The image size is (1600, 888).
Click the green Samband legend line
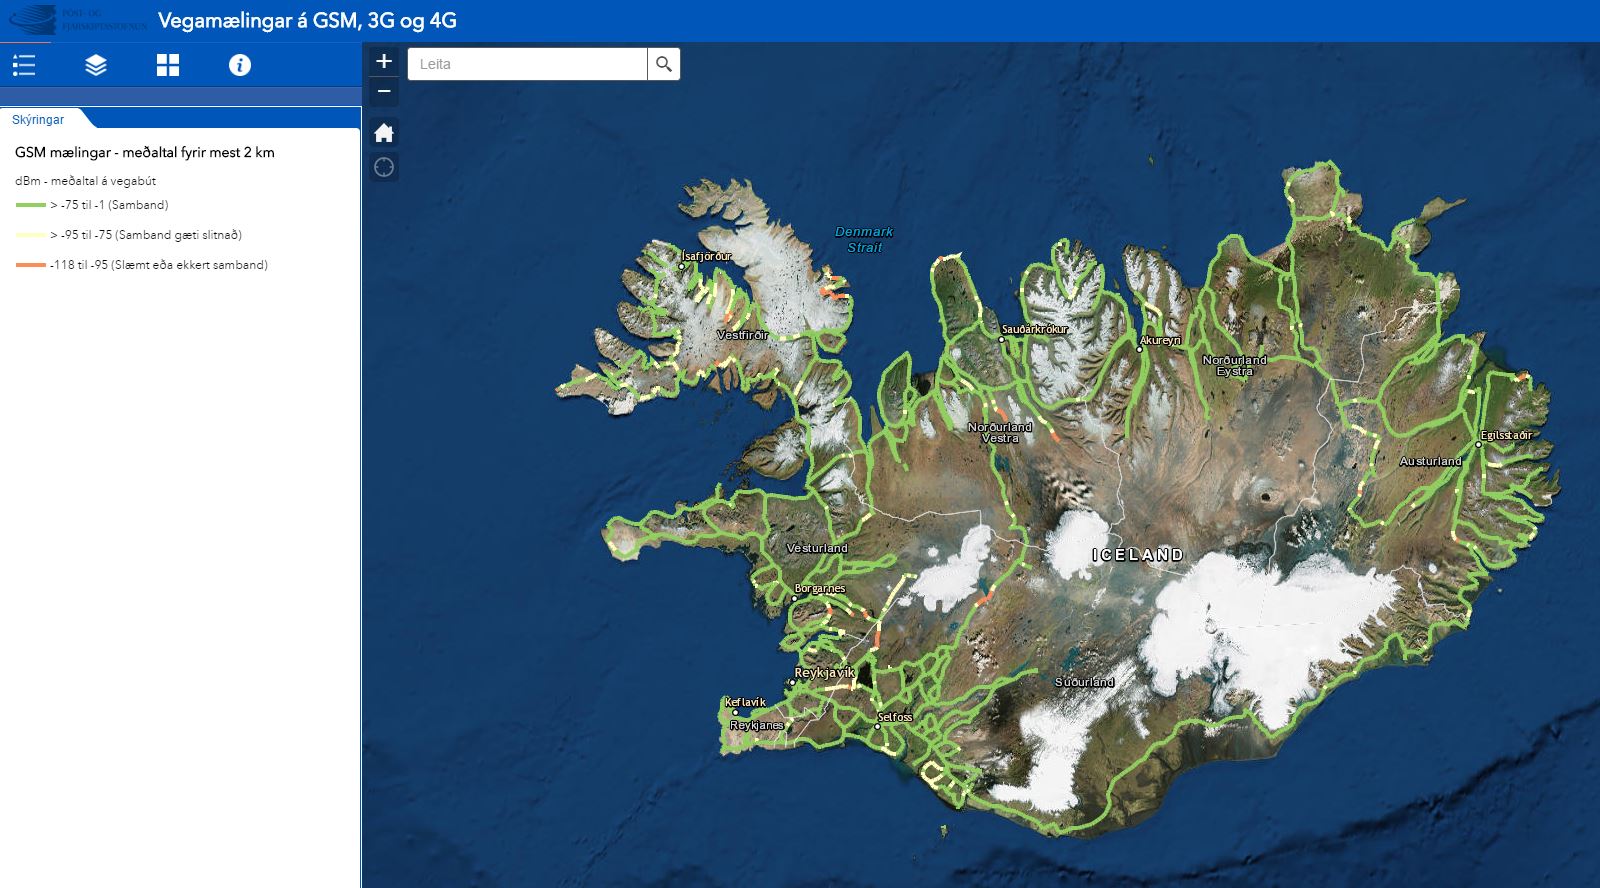pyautogui.click(x=31, y=205)
